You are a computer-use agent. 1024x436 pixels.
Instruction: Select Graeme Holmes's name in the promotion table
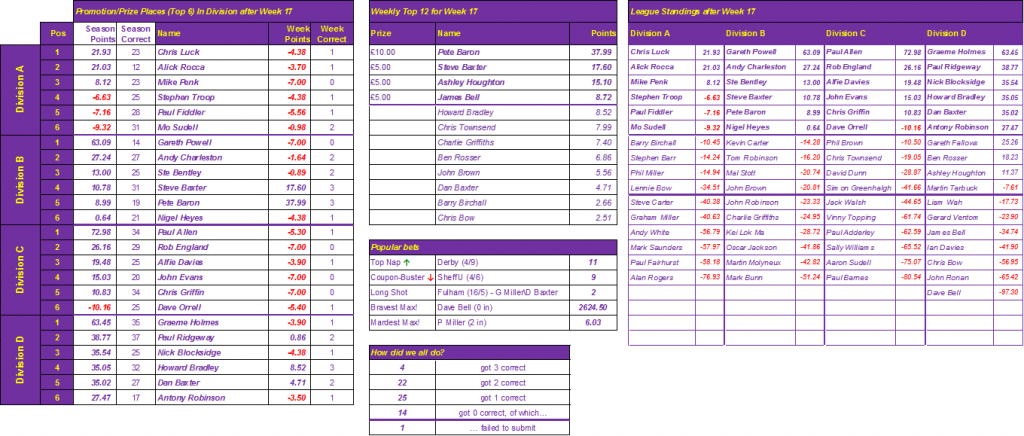[187, 322]
